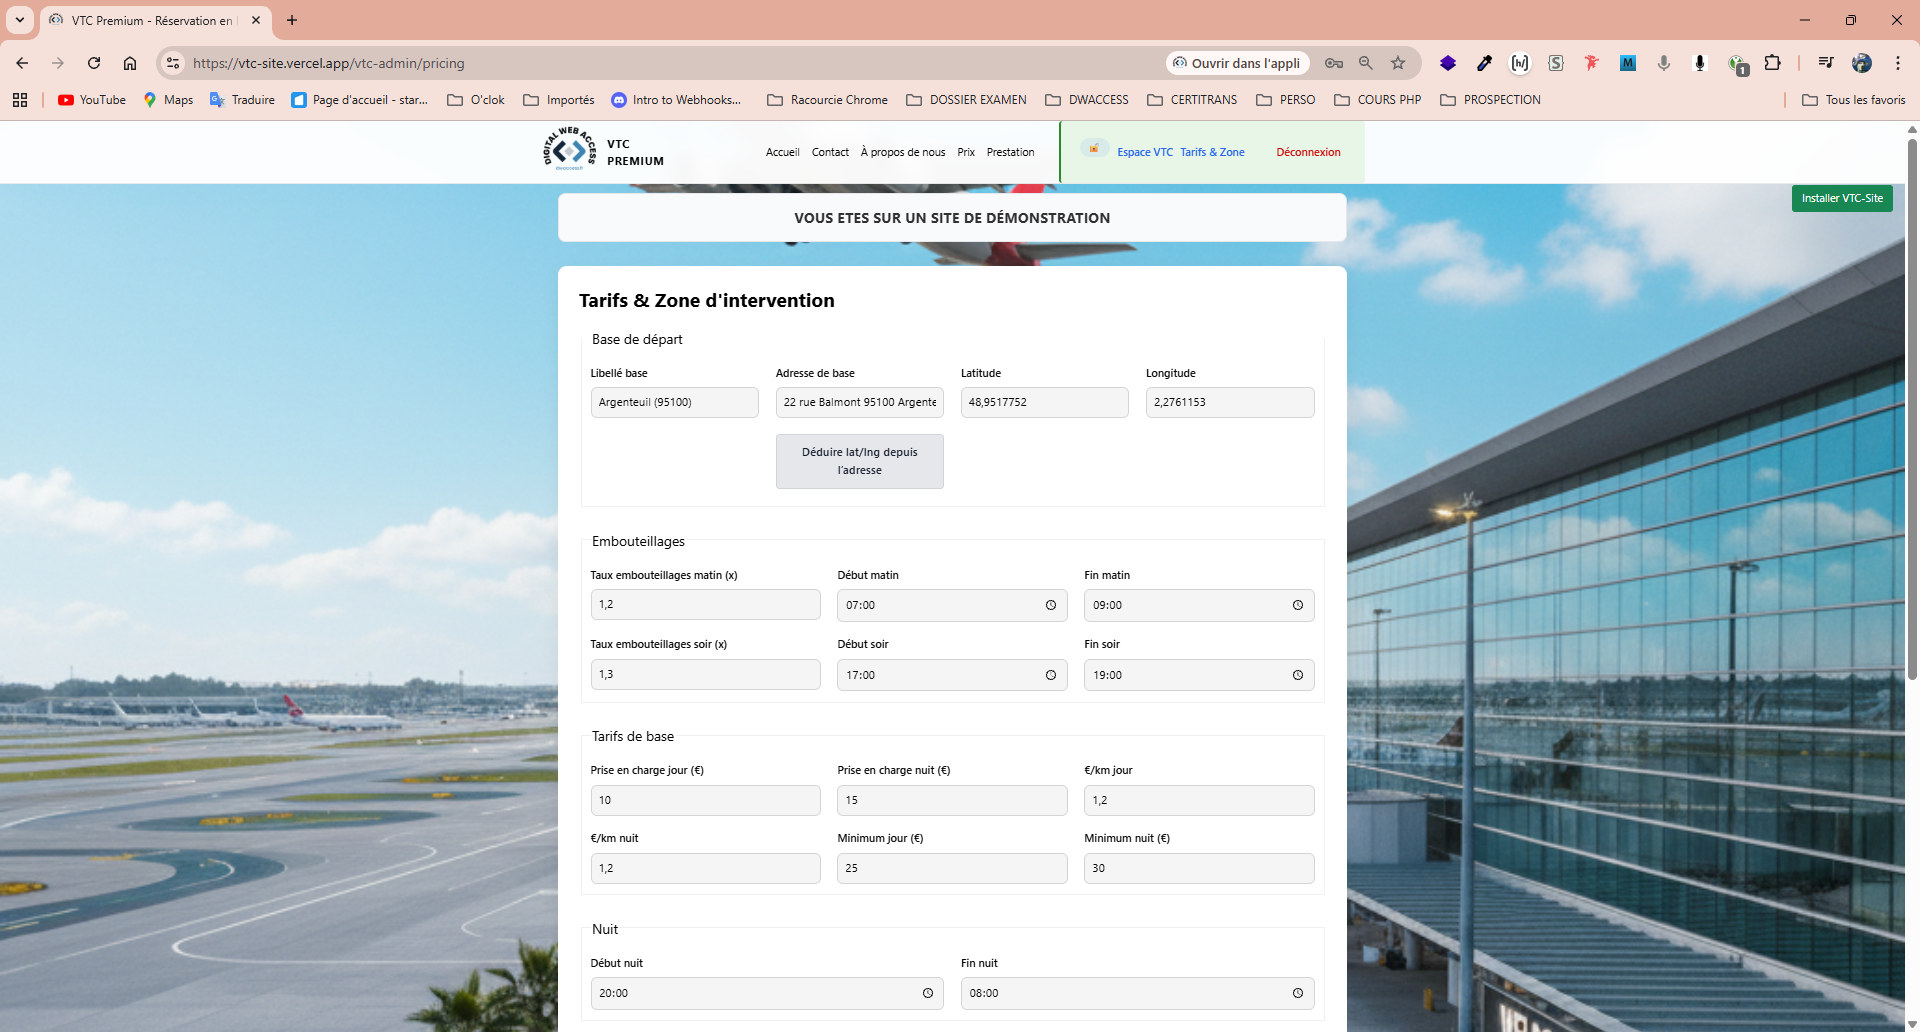Open the password key icon
Screen dimensions: 1920x1032
[1334, 63]
